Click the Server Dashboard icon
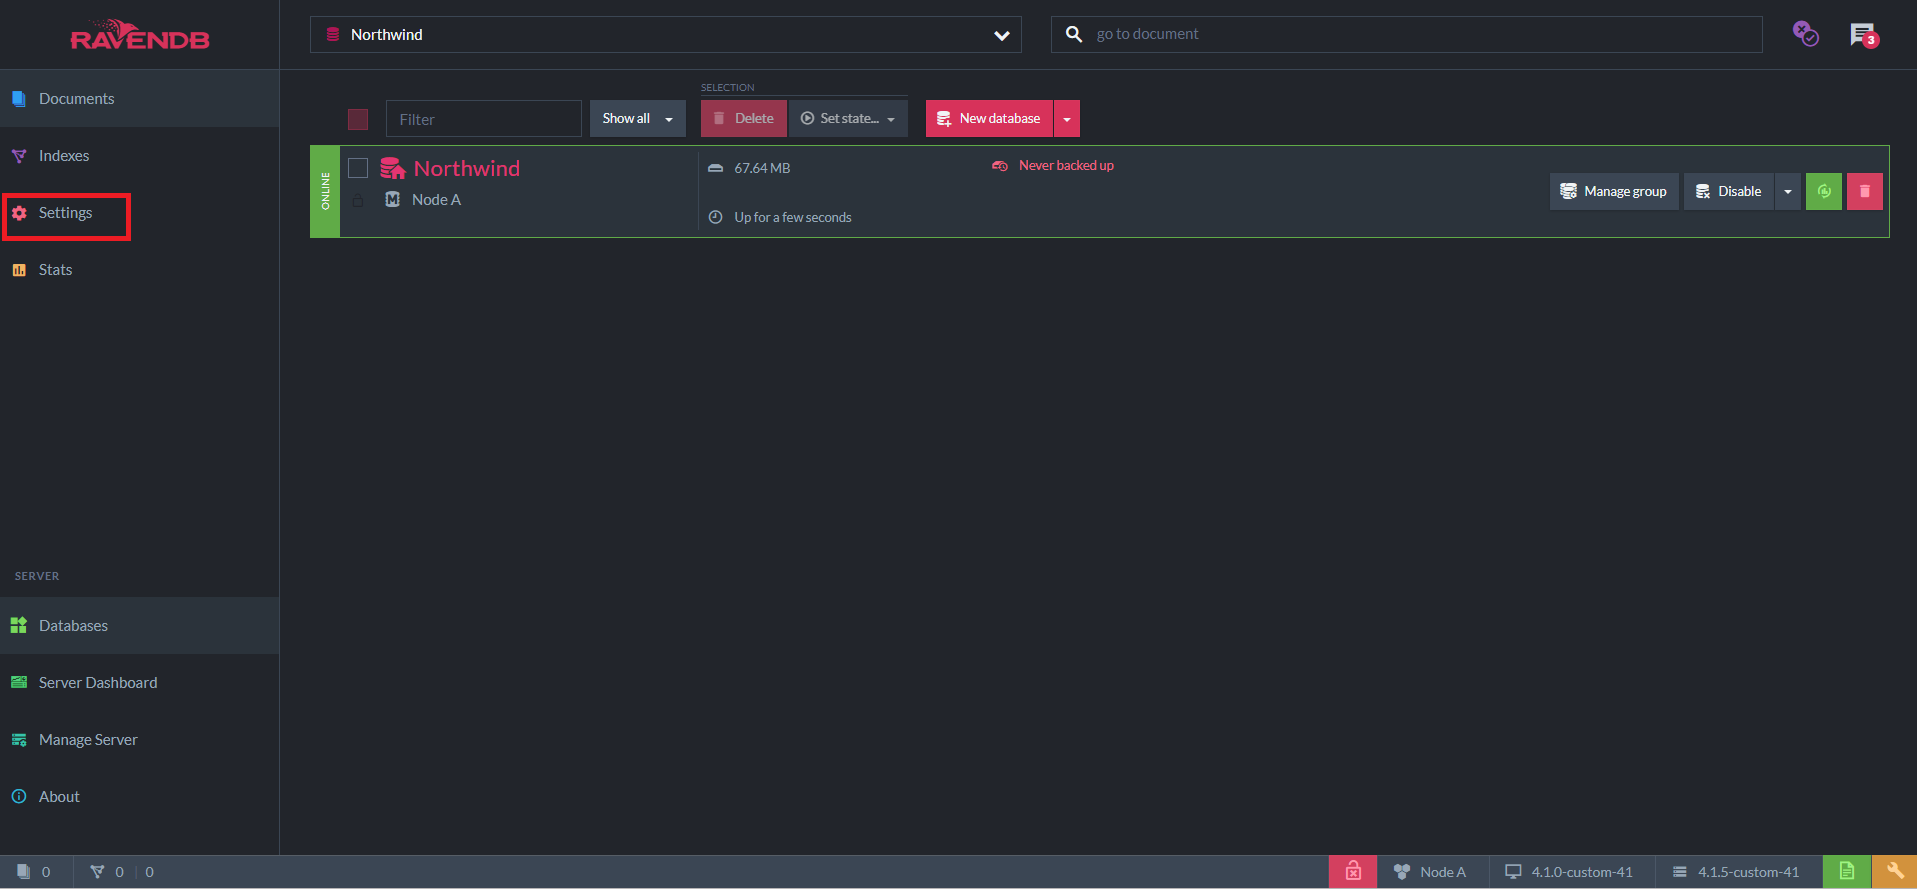 click(x=19, y=682)
